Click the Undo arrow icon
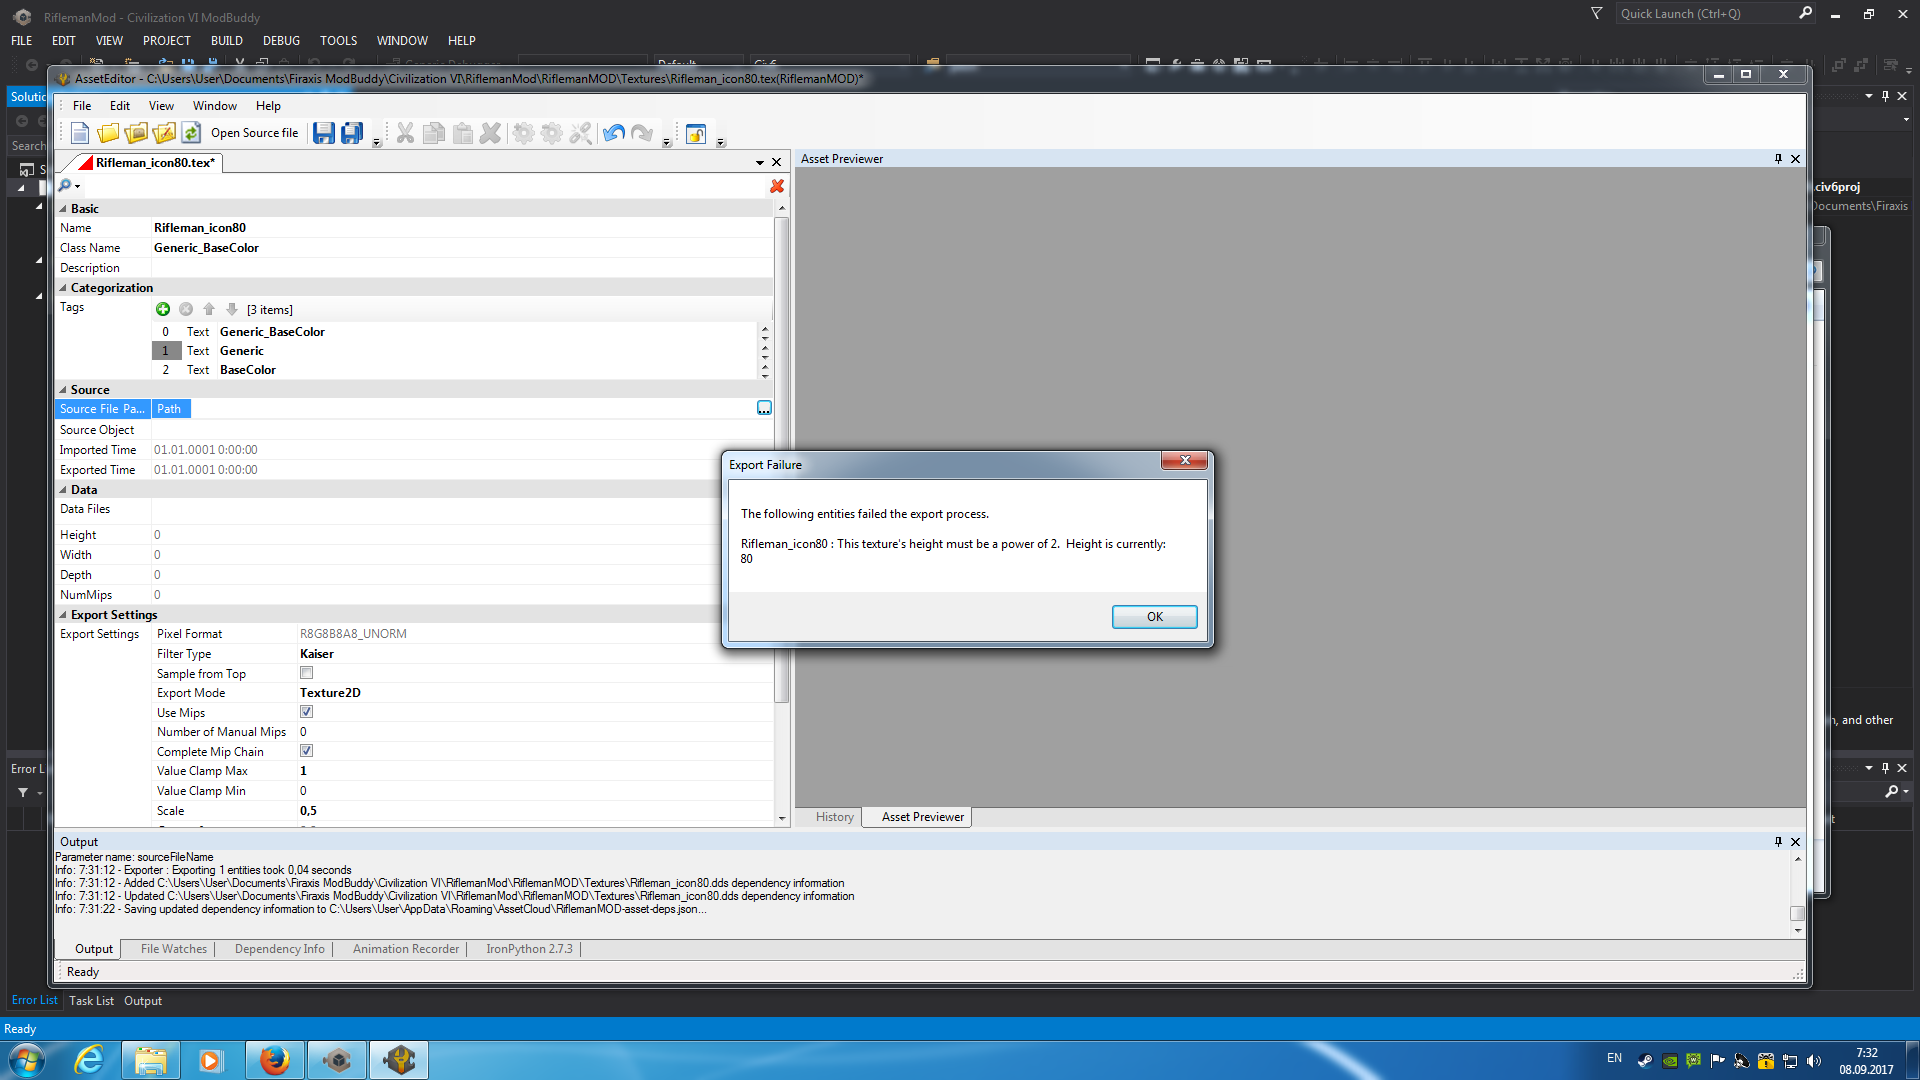 coord(614,133)
